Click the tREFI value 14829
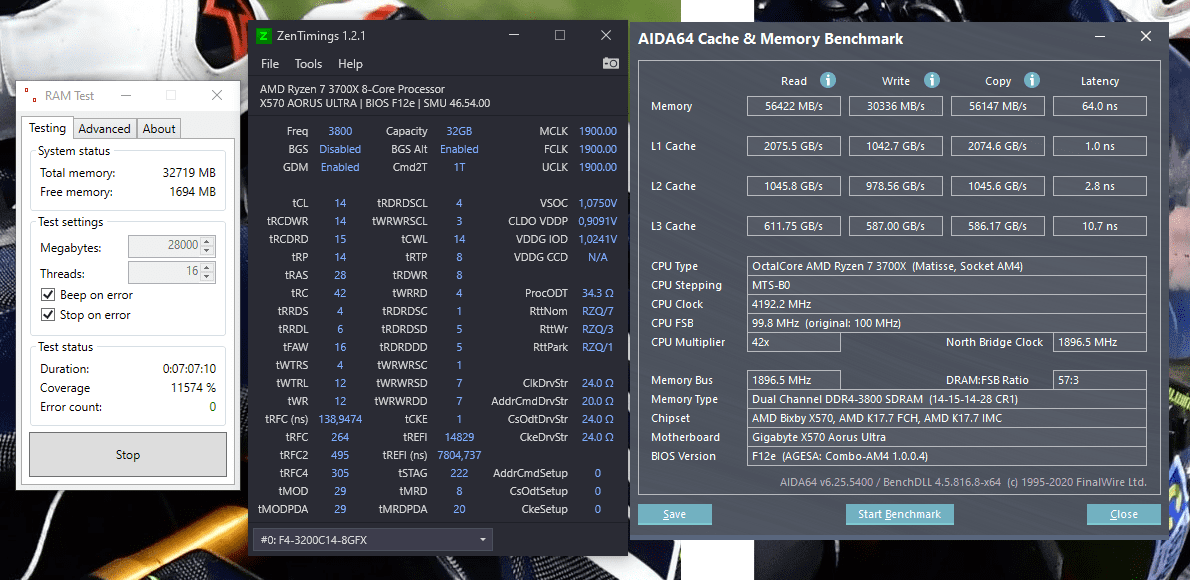Screen dimensions: 1190x580 pos(459,437)
